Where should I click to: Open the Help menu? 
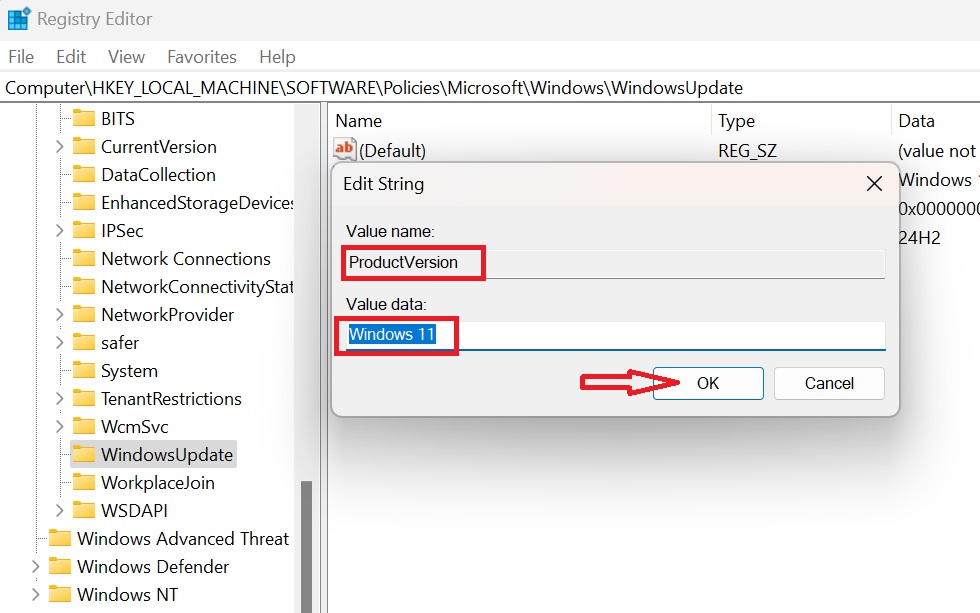pos(277,57)
